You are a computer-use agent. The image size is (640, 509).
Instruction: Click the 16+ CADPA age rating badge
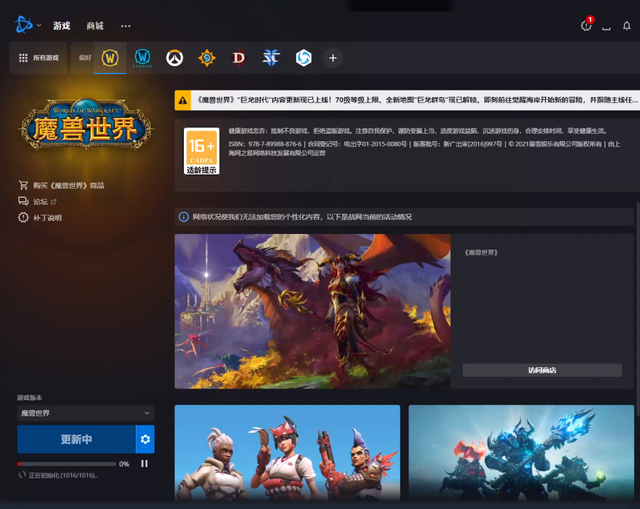point(201,151)
